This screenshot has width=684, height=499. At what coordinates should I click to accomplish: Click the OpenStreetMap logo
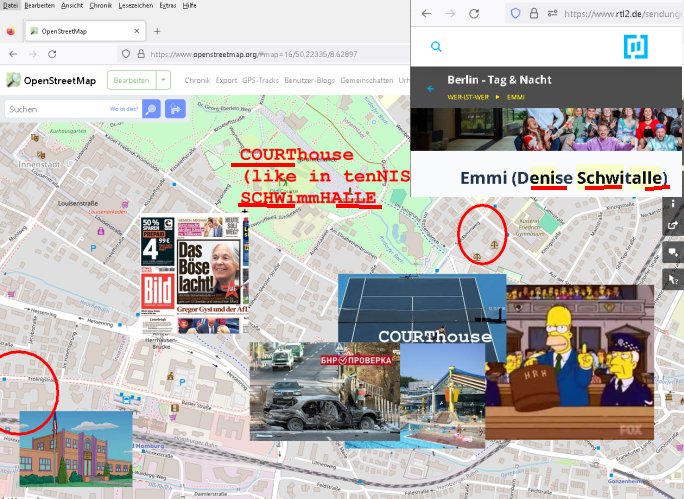point(51,80)
